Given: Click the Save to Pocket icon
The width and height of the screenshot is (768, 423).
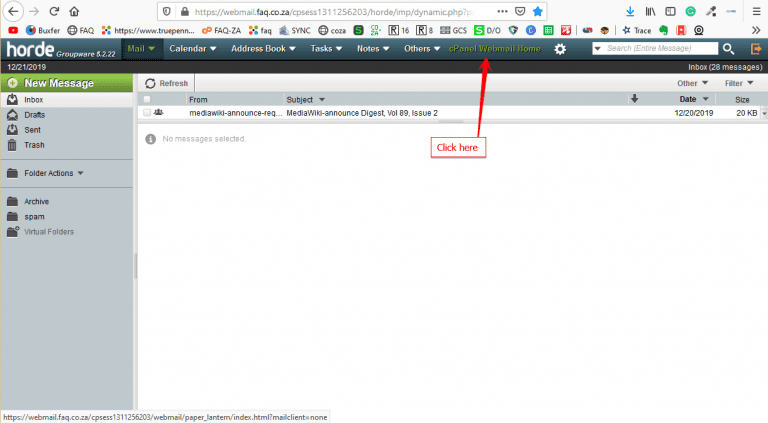Looking at the screenshot, I should tap(520, 11).
